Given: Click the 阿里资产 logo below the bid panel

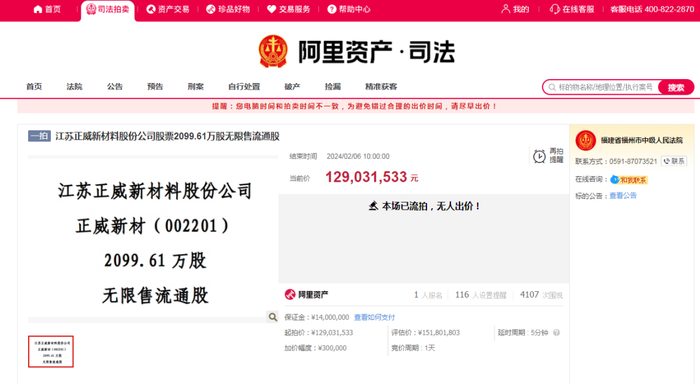Looking at the screenshot, I should [x=306, y=295].
